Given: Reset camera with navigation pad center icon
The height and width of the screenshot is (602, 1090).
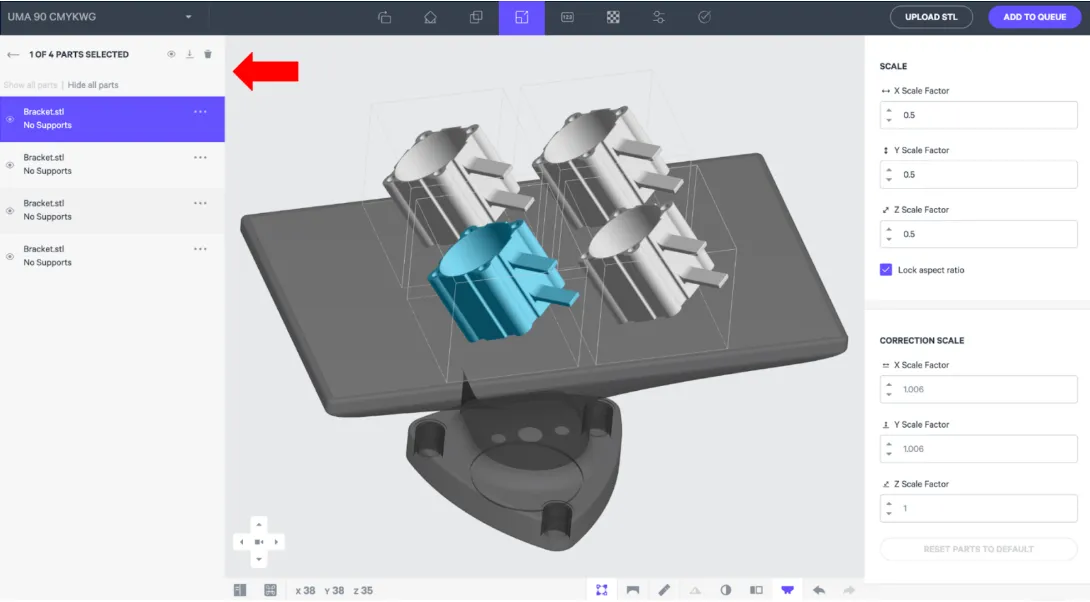Looking at the screenshot, I should coord(259,542).
